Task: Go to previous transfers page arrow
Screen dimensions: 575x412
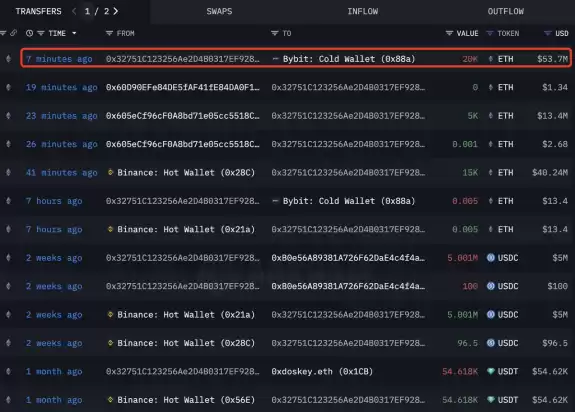Action: coord(74,11)
